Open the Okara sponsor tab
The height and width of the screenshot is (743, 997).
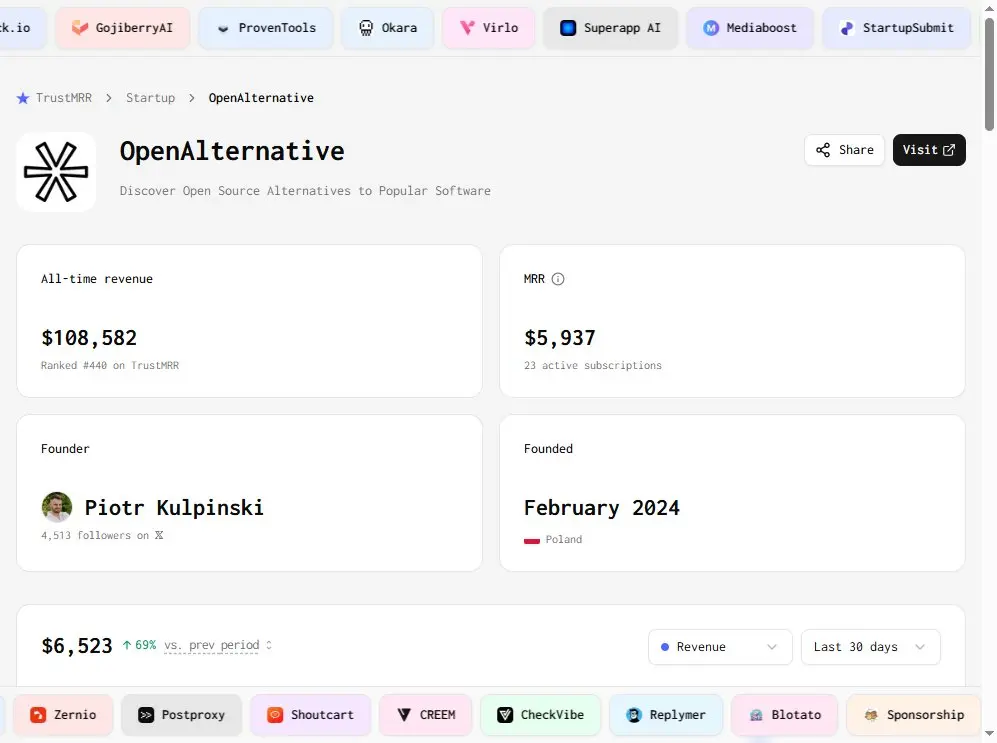[387, 28]
